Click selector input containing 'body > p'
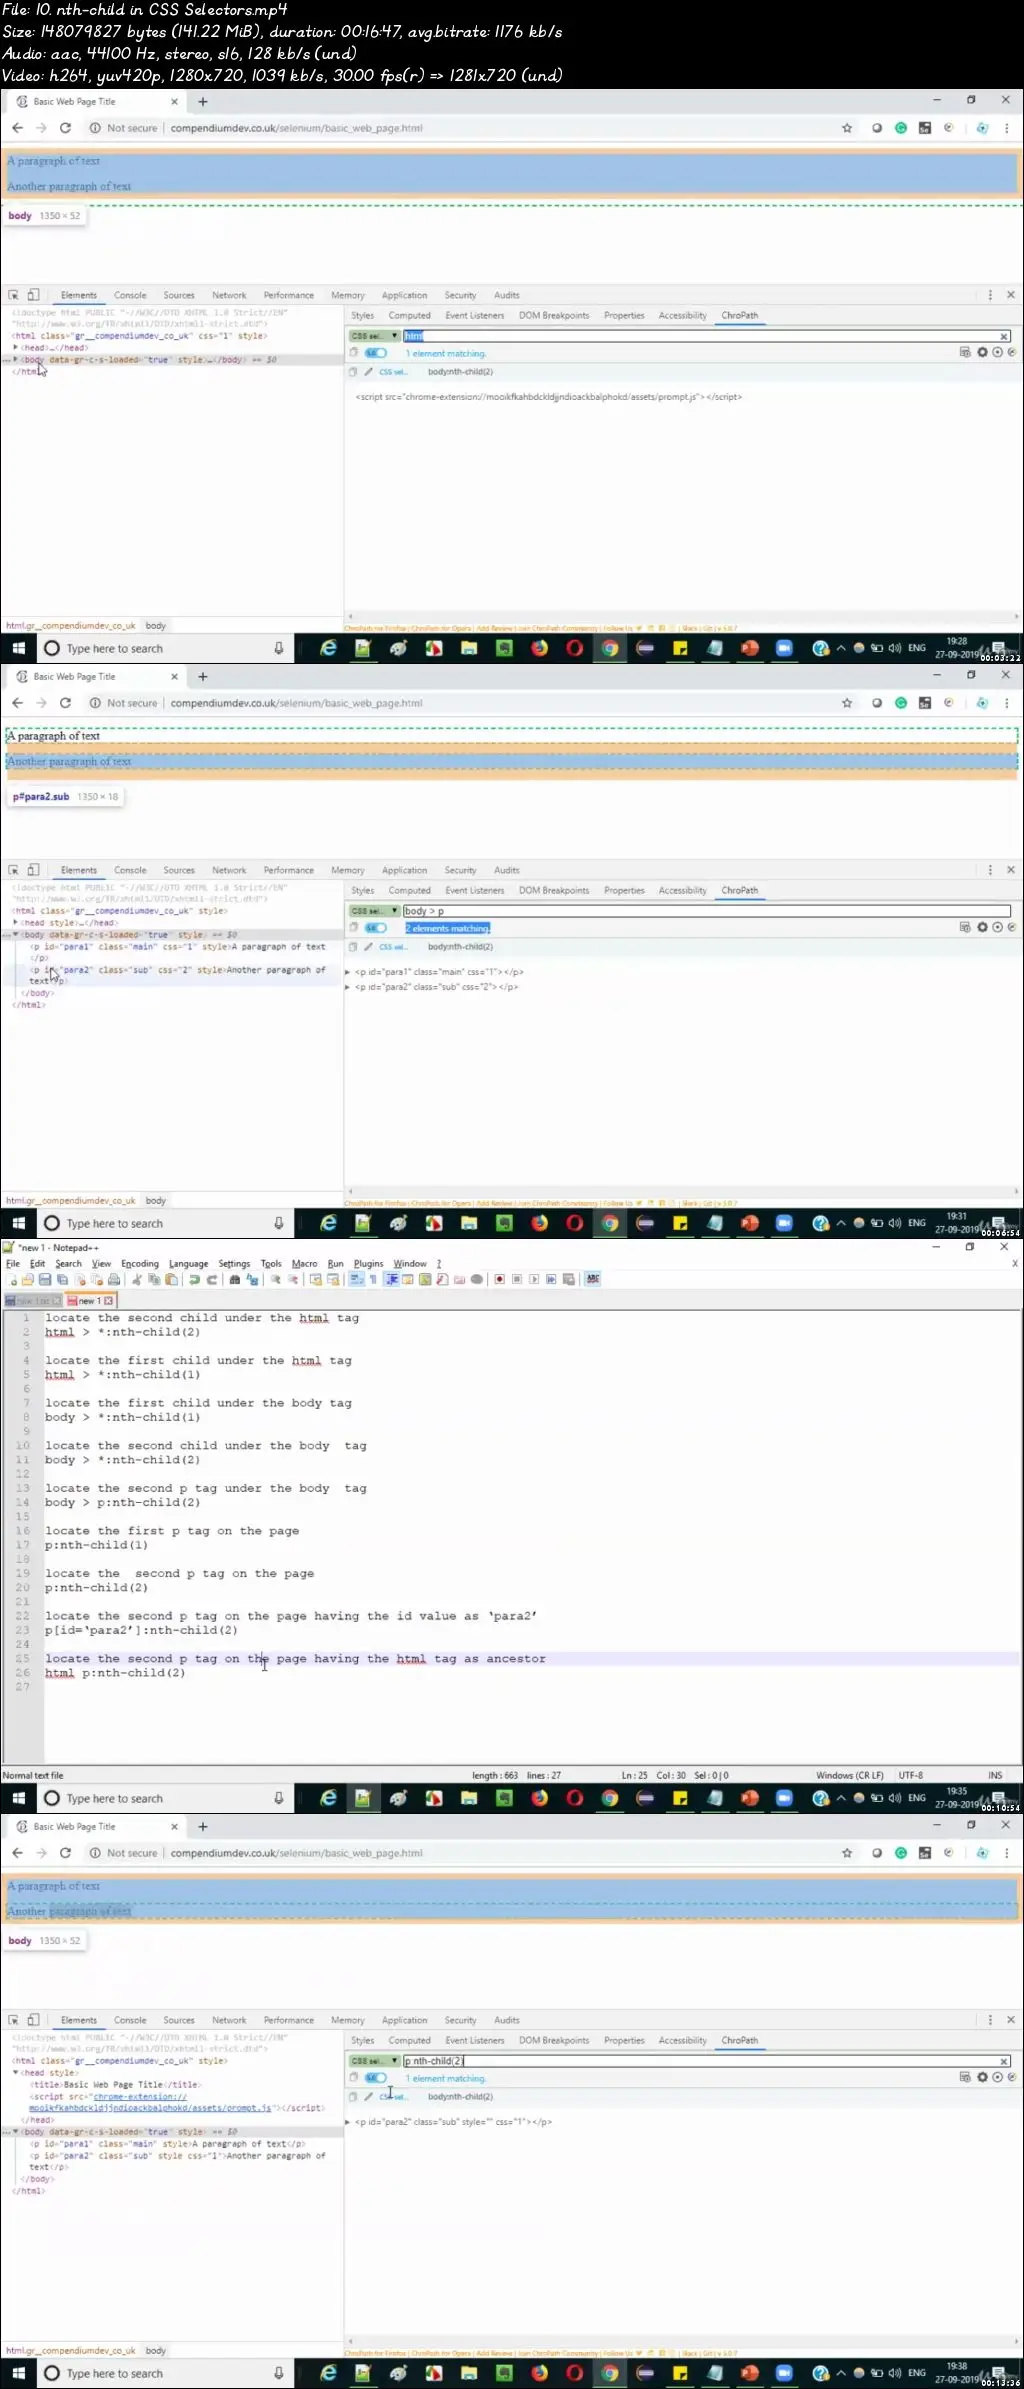Image resolution: width=1024 pixels, height=2389 pixels. pos(706,911)
